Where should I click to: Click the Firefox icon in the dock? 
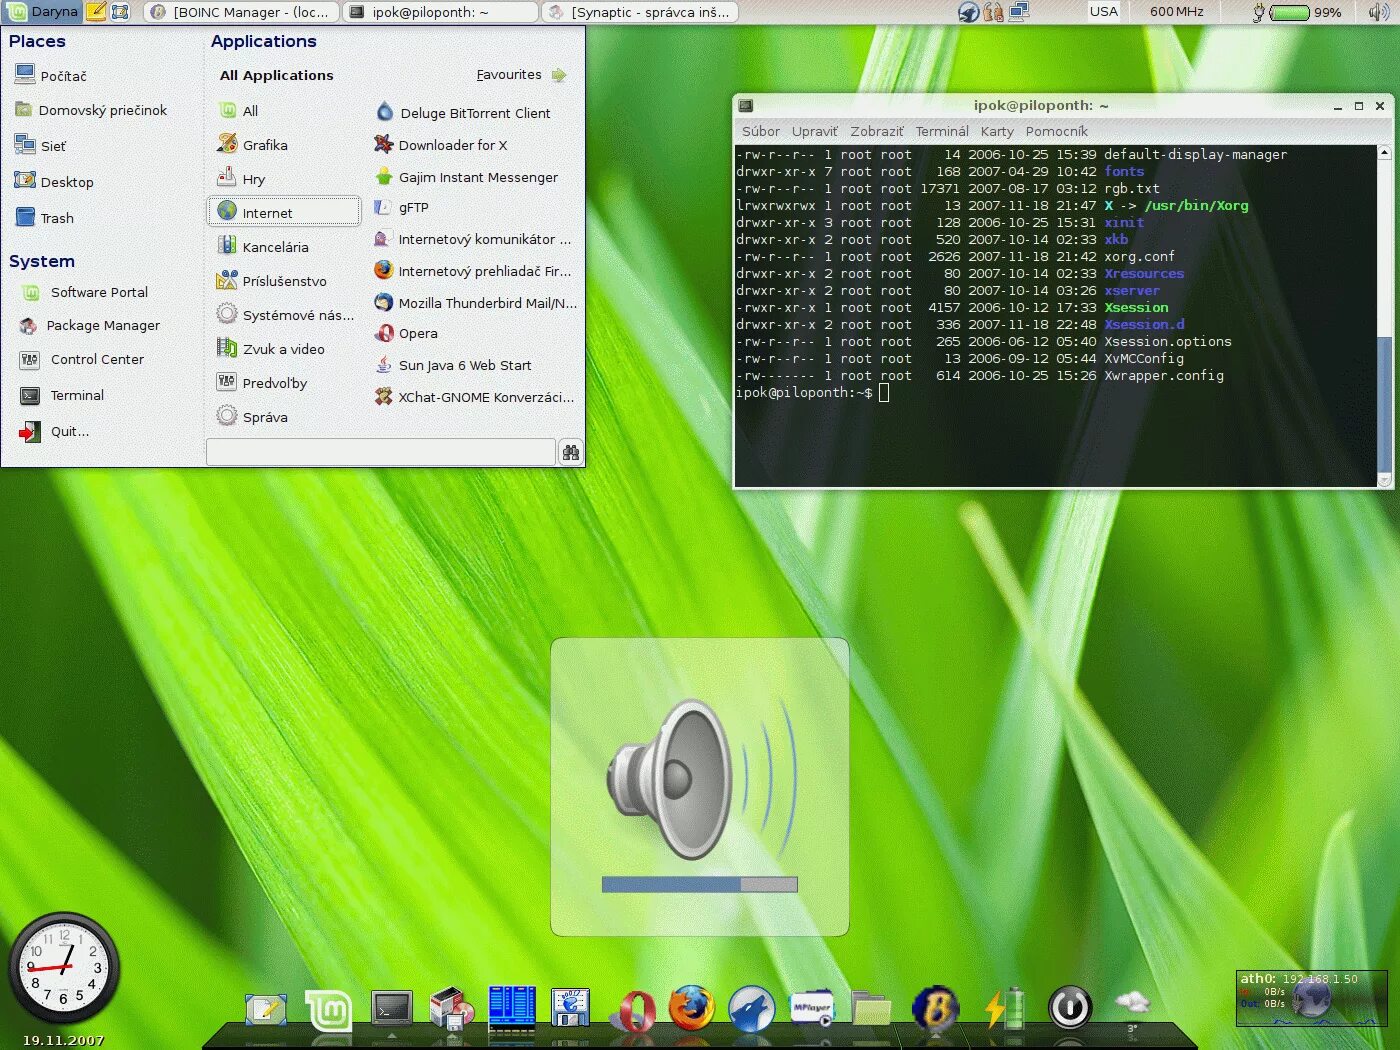pyautogui.click(x=692, y=1008)
